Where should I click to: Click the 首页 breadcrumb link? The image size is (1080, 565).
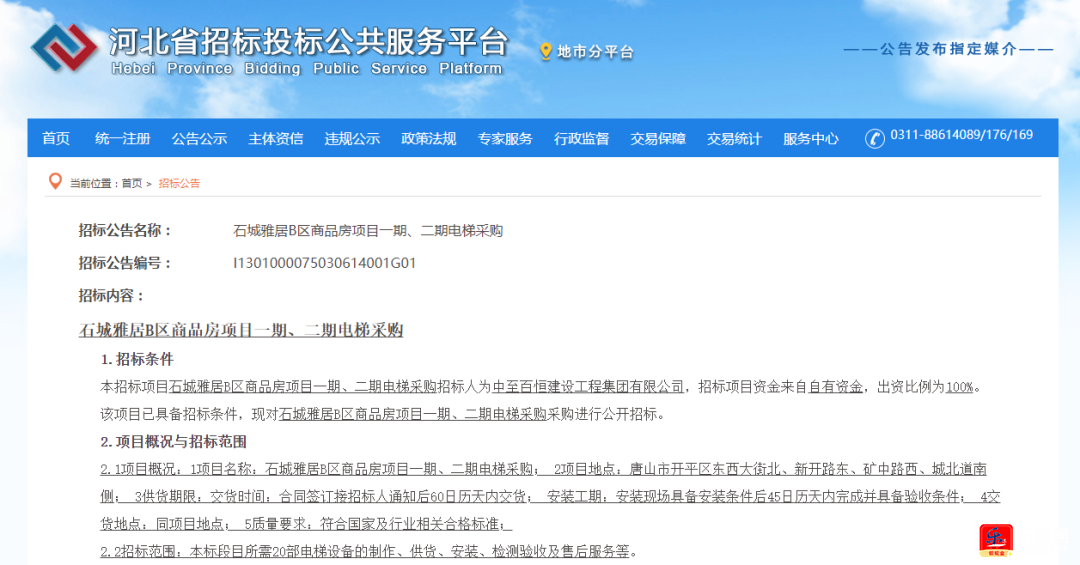pyautogui.click(x=132, y=184)
